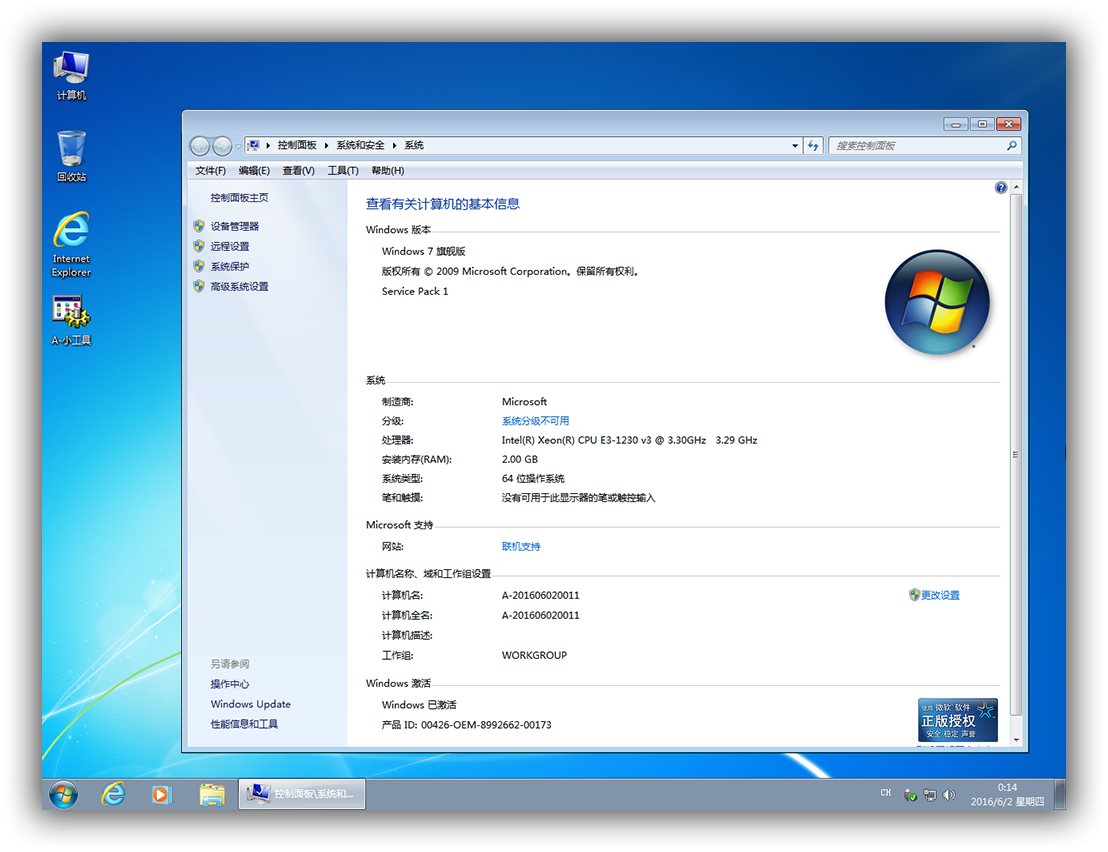The image size is (1108, 852).
Task: Open 设备管理器 link
Action: [x=235, y=226]
